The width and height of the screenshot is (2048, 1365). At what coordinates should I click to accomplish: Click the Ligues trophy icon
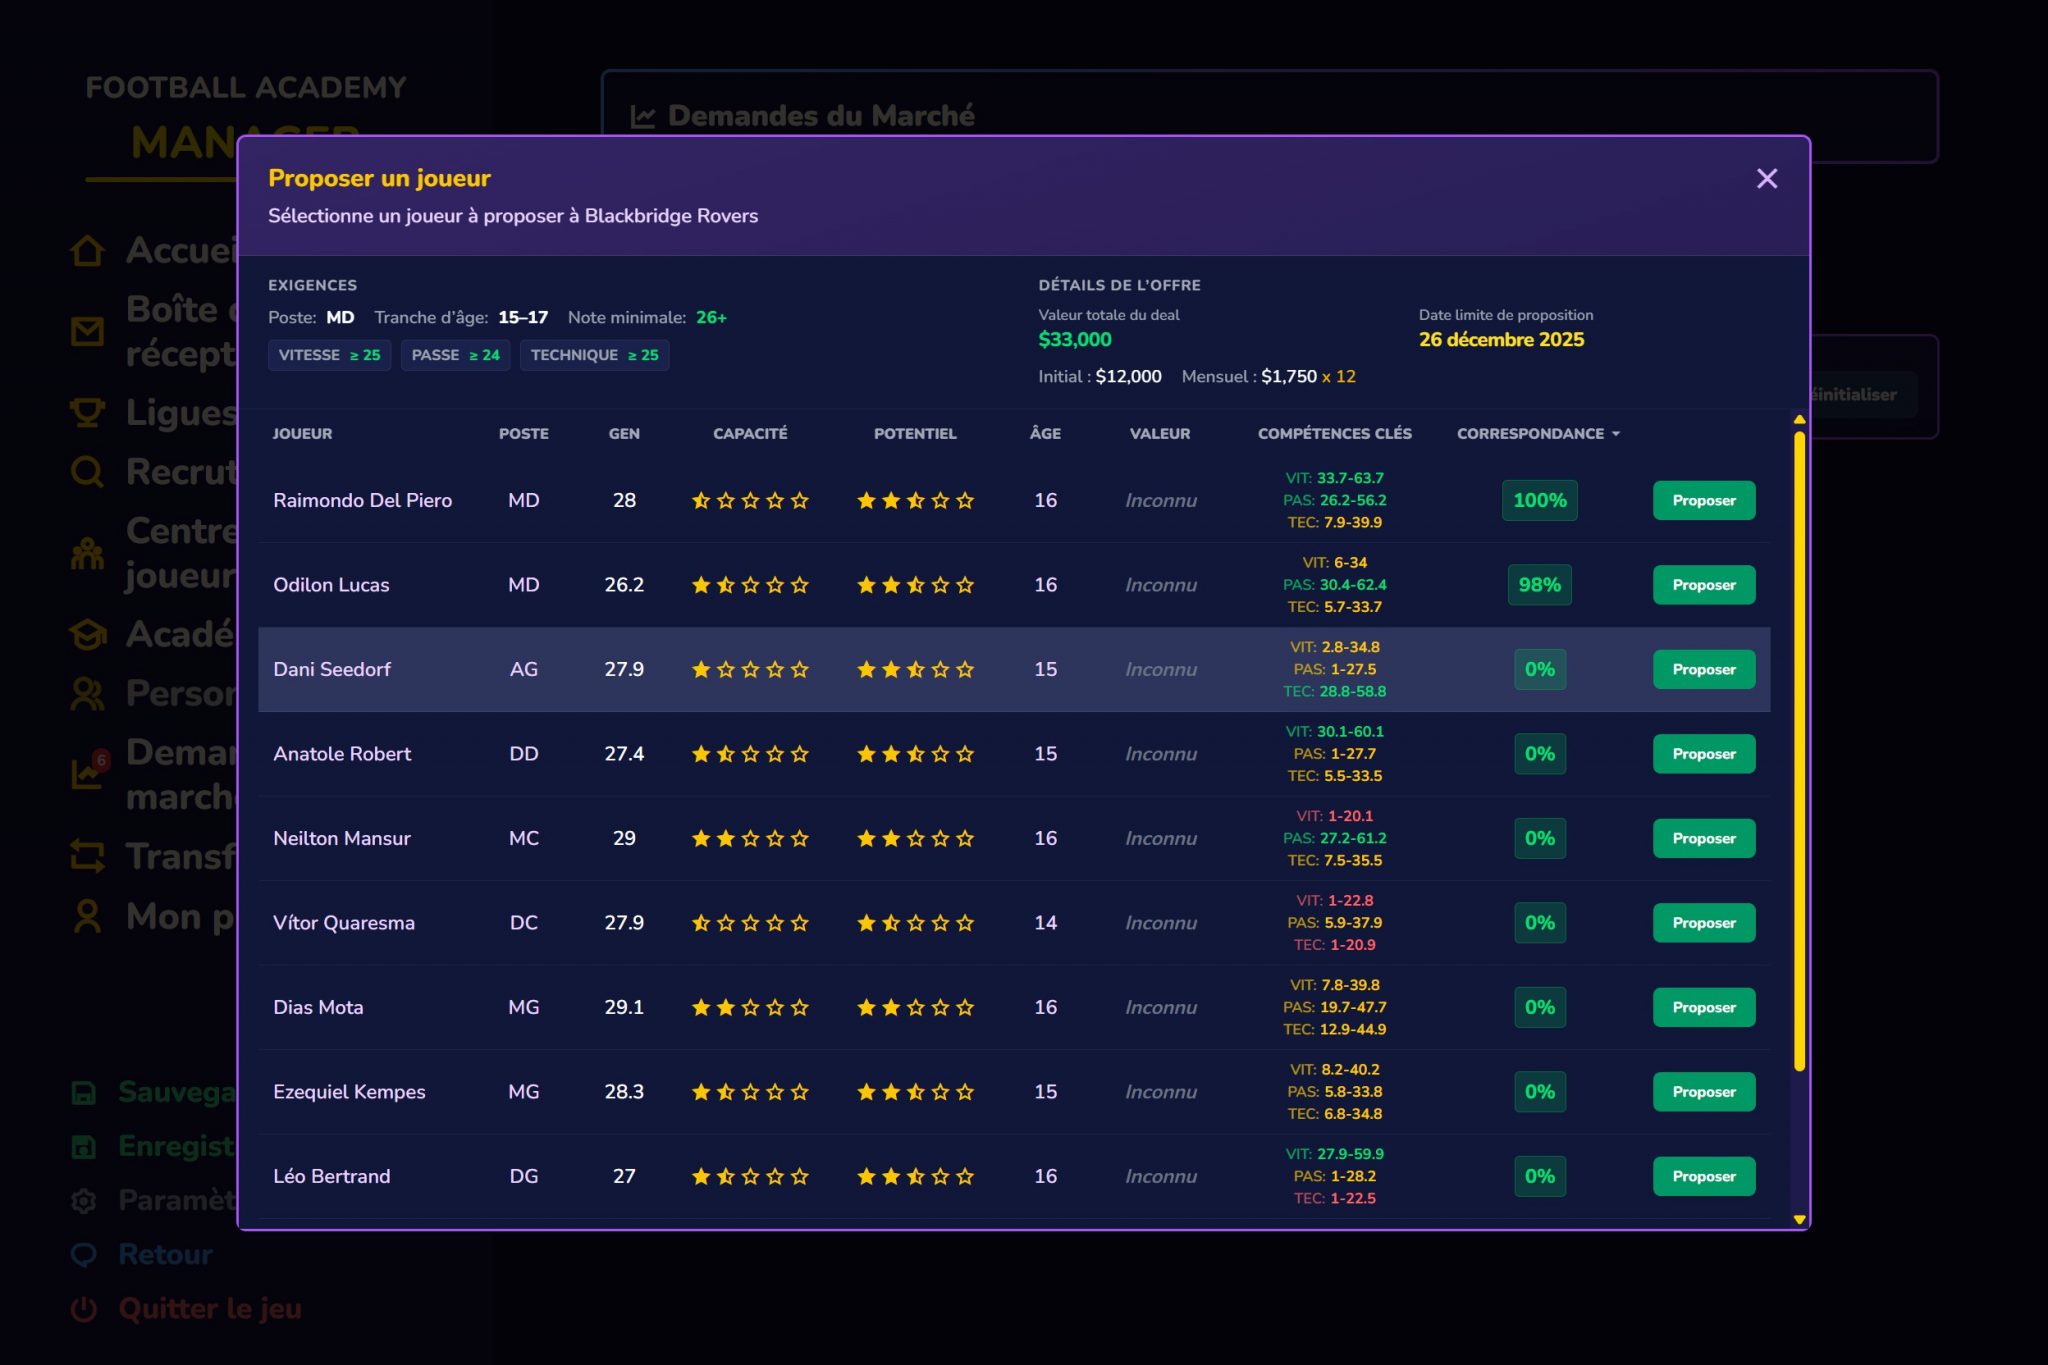click(87, 412)
